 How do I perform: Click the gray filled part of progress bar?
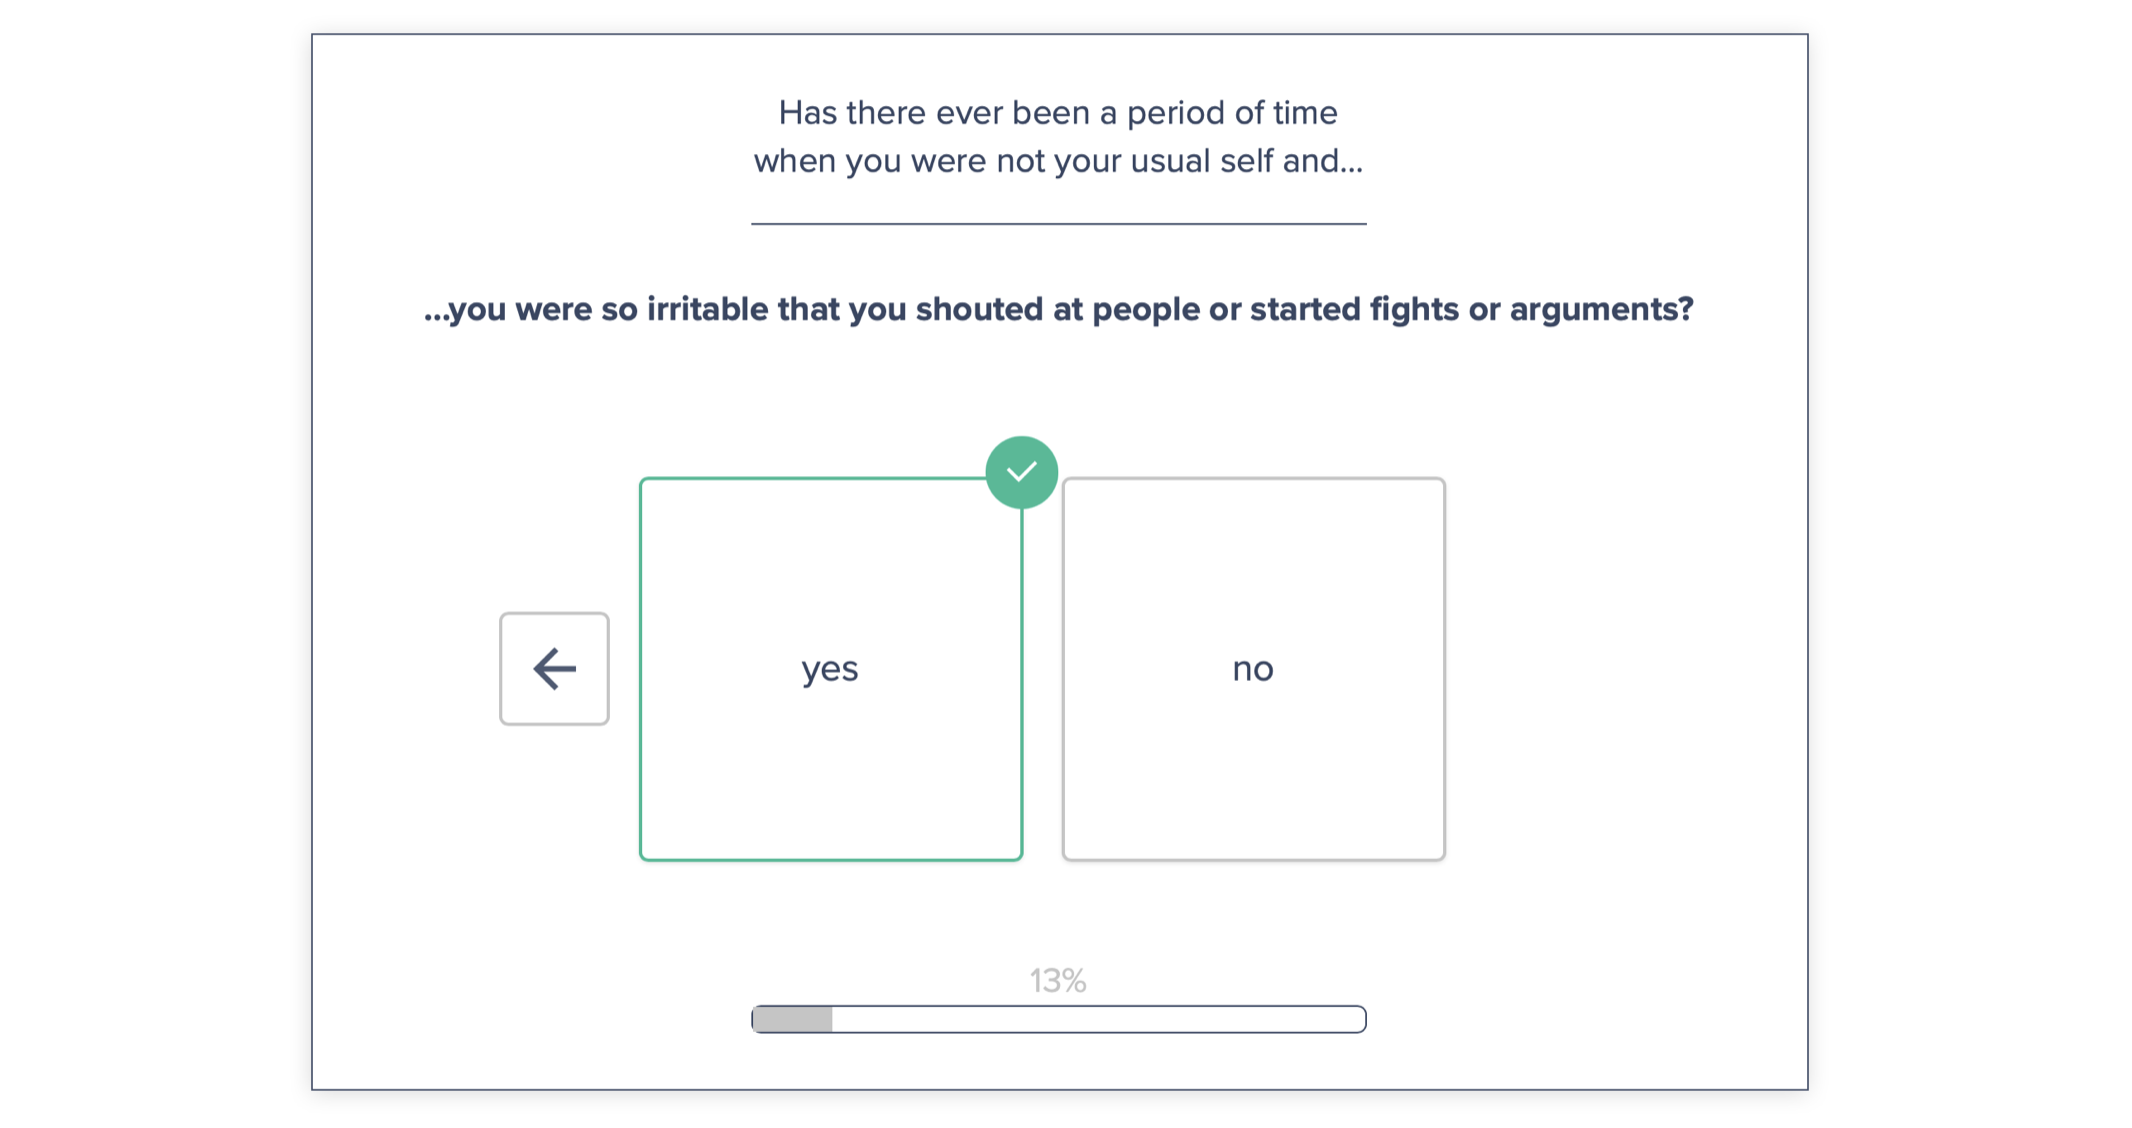tap(792, 1019)
